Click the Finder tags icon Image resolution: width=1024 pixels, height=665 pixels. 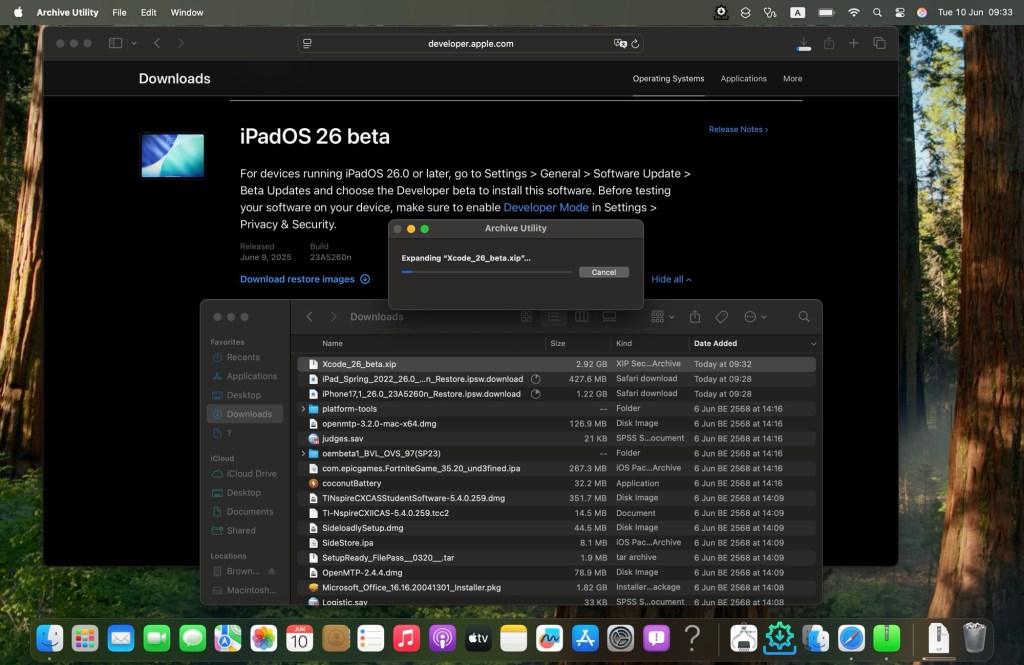pos(722,317)
